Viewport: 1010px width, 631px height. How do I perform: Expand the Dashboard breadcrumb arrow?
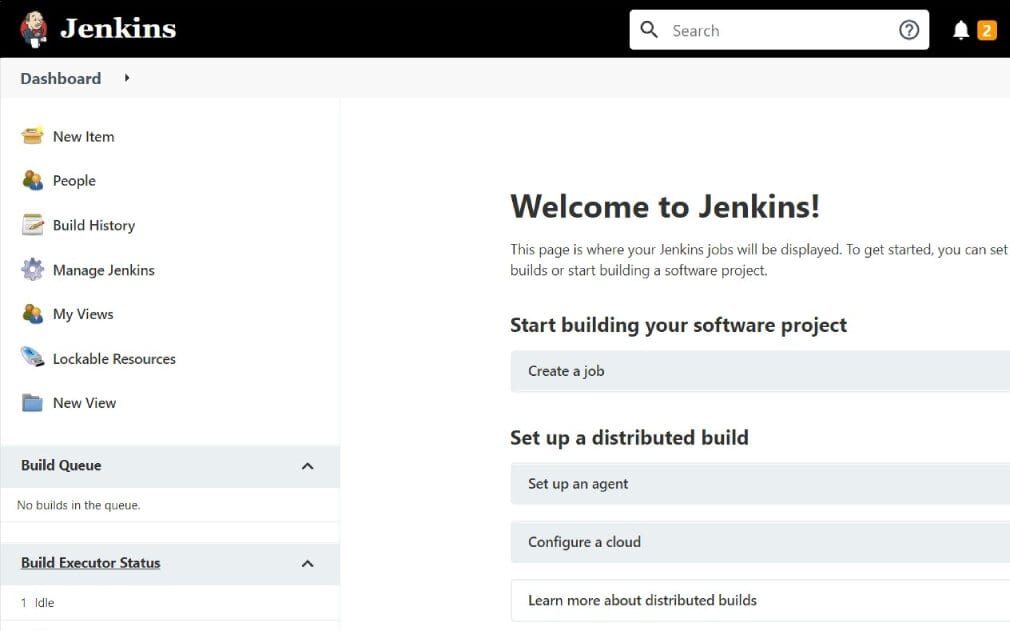127,78
